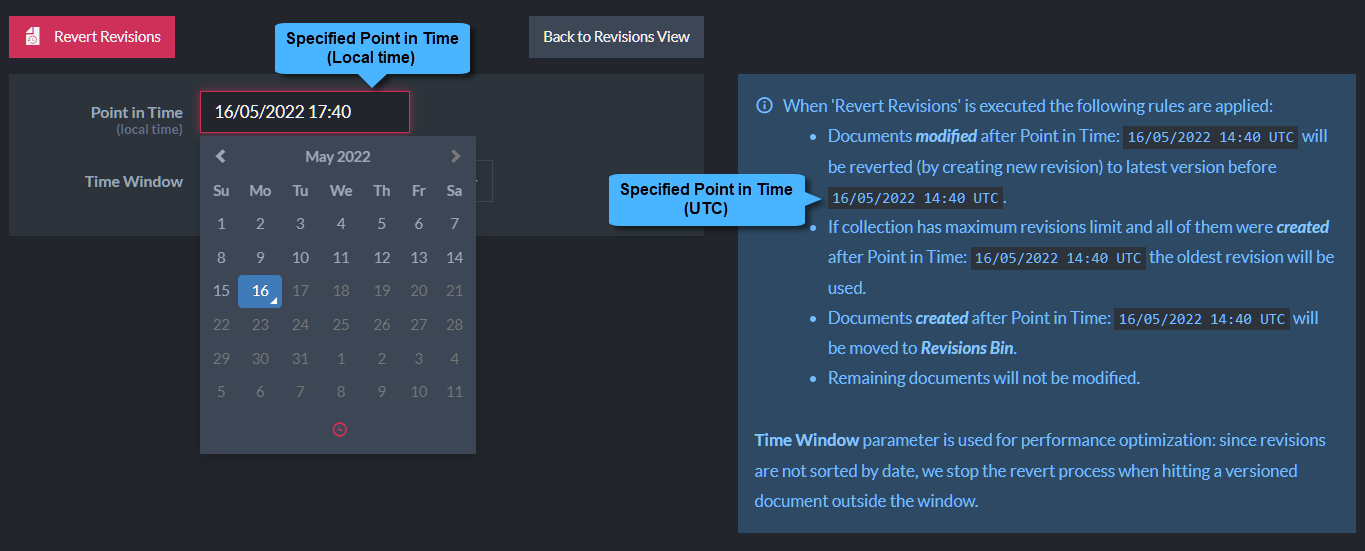Click the Point in Time label

point(137,113)
